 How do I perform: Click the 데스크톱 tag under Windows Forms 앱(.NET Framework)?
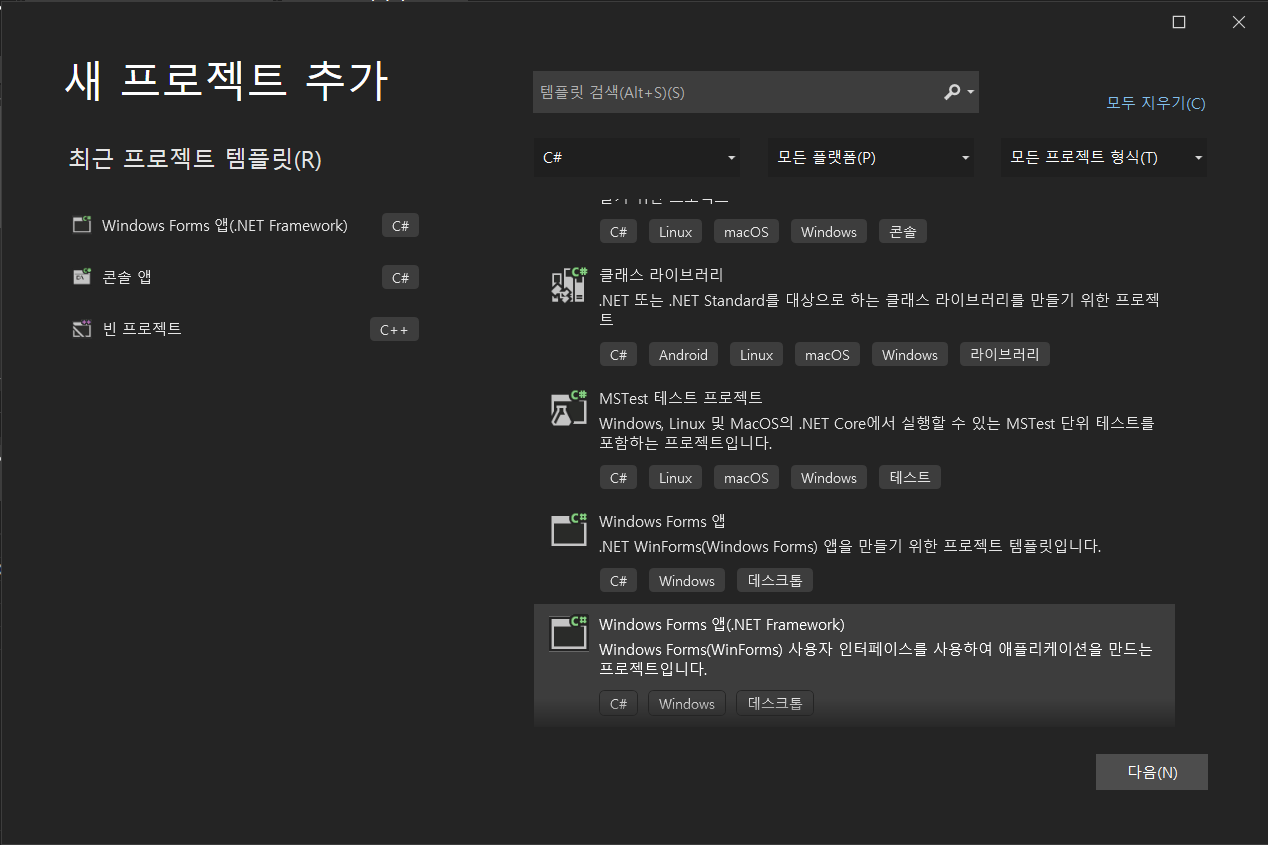[775, 703]
